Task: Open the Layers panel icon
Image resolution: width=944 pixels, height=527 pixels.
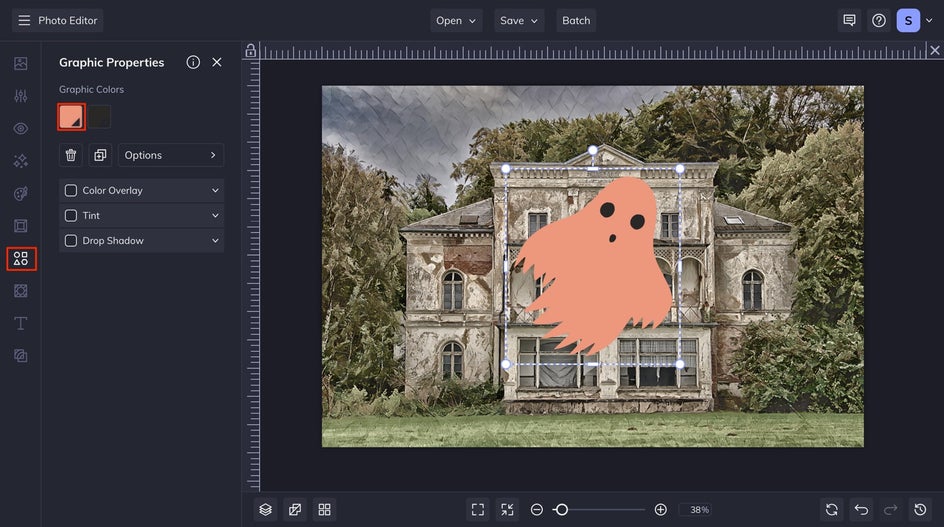Action: (265, 509)
